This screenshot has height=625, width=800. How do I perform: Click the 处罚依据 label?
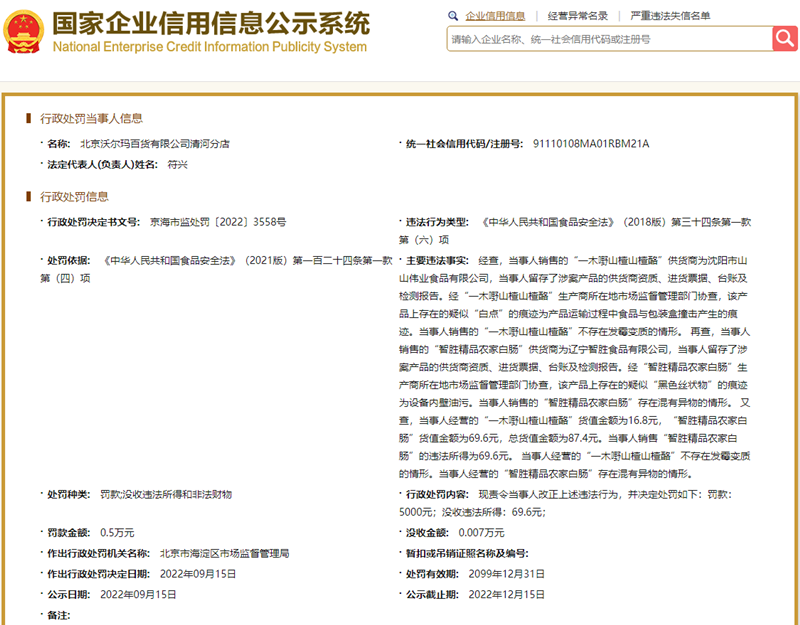pos(69,261)
